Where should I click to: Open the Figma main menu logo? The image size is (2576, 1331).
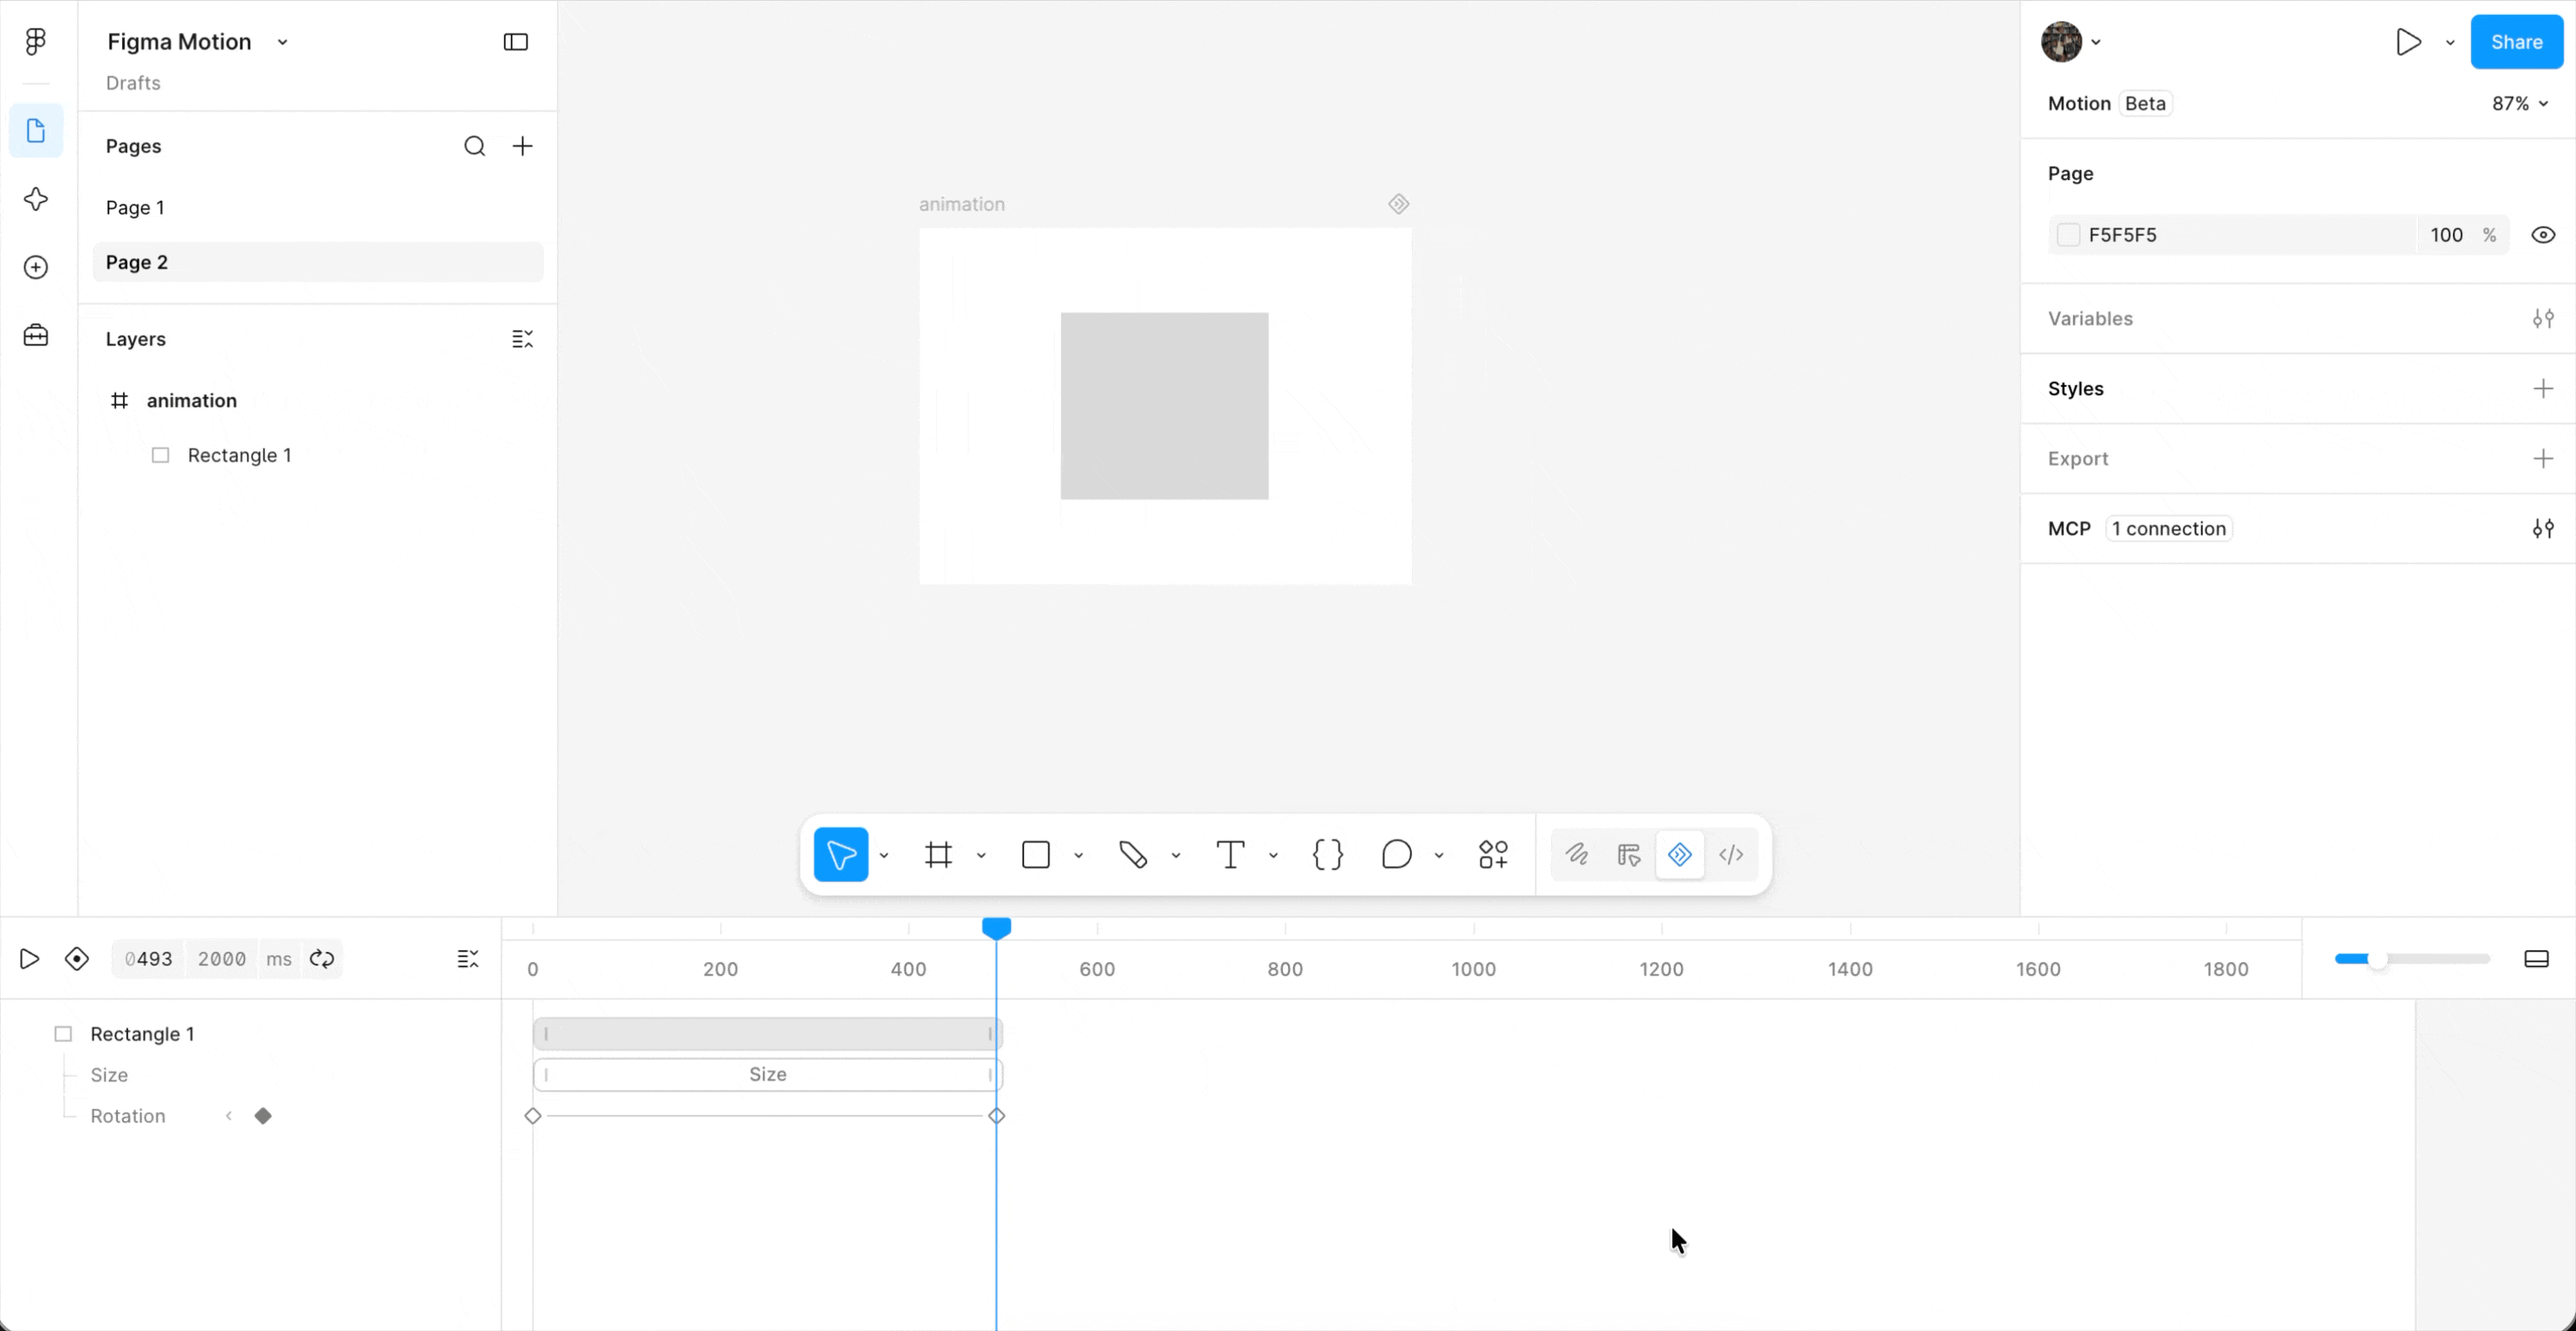[36, 41]
